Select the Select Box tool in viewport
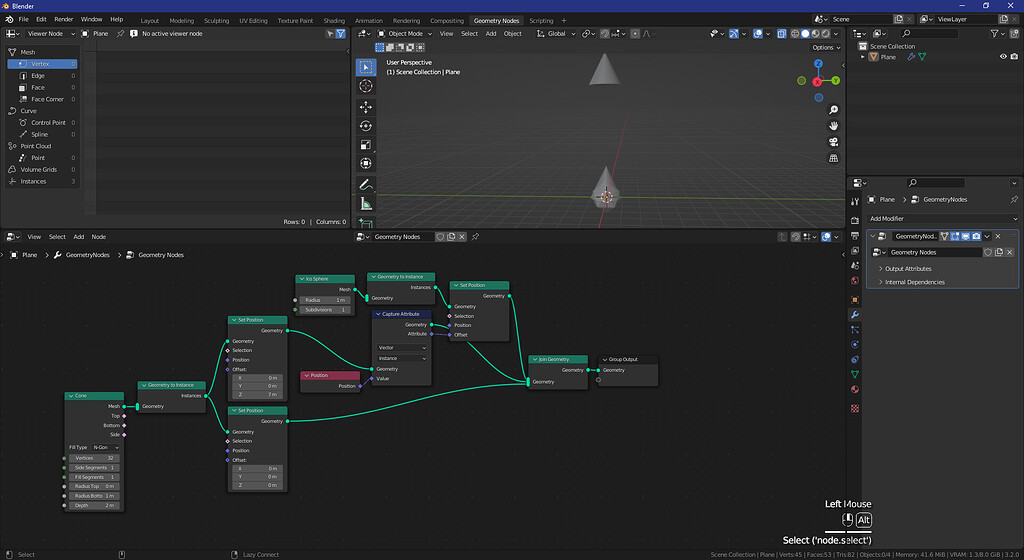 366,67
